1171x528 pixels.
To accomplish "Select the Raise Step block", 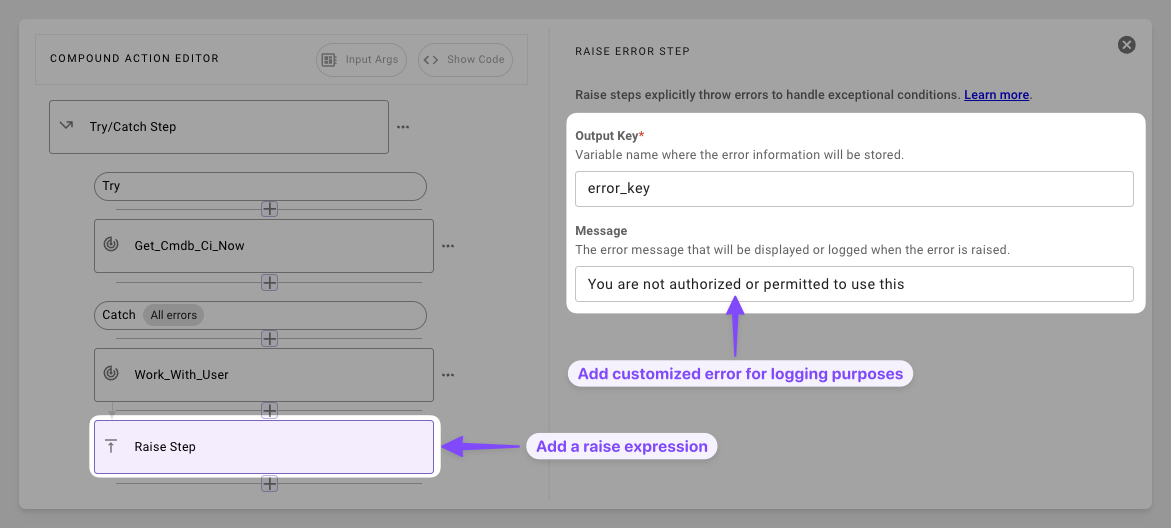I will pos(264,447).
